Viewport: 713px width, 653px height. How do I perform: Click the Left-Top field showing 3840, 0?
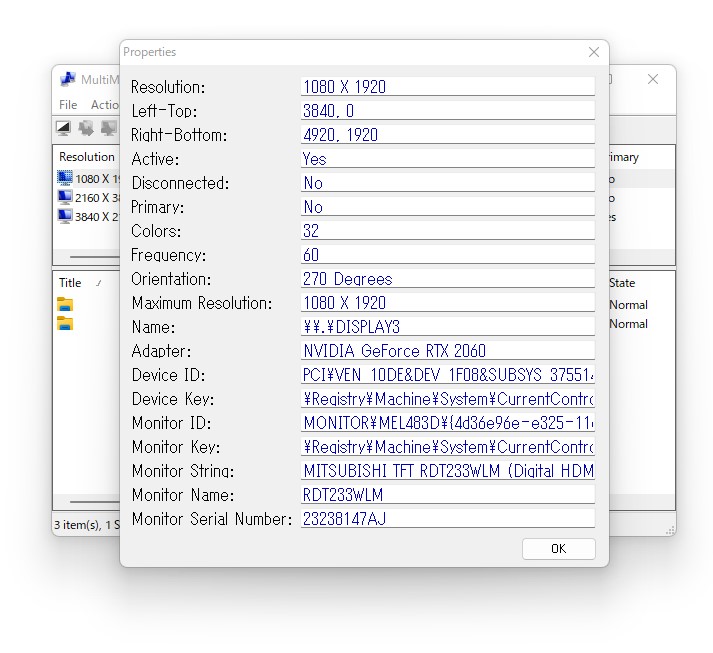447,111
